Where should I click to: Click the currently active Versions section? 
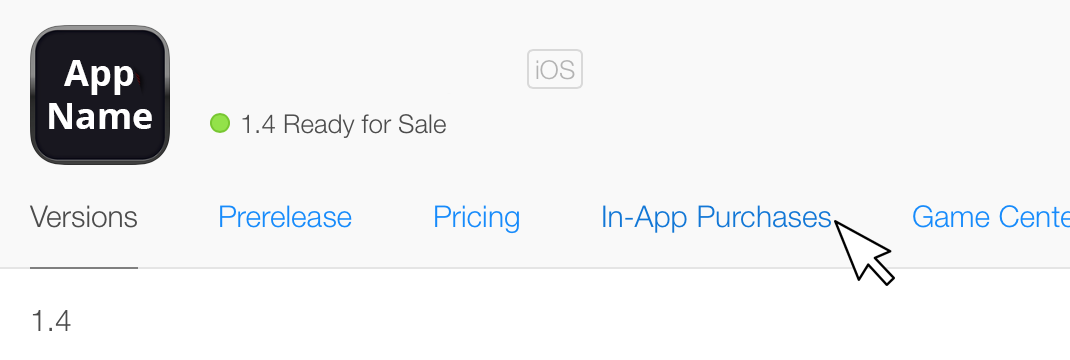pyautogui.click(x=84, y=218)
